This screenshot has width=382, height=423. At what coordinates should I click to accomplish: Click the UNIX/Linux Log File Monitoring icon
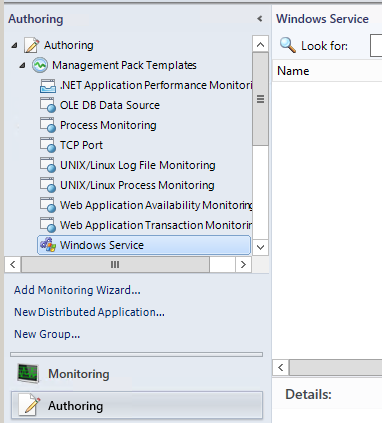click(x=48, y=165)
